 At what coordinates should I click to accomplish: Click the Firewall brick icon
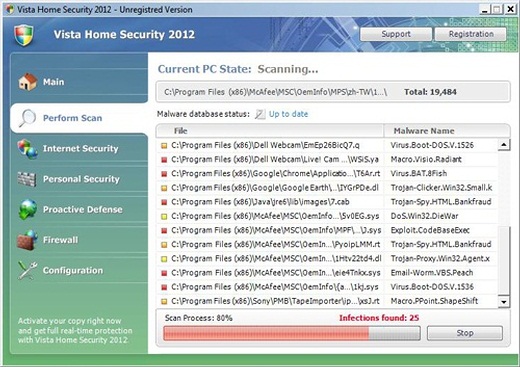pyautogui.click(x=27, y=240)
